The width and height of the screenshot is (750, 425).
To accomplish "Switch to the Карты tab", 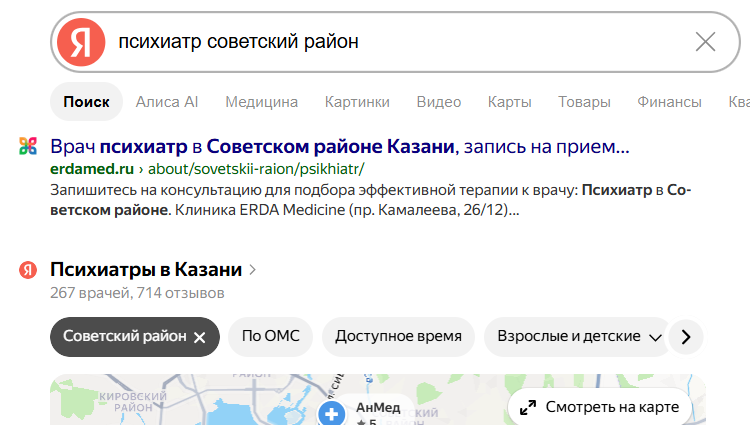I will pos(509,101).
